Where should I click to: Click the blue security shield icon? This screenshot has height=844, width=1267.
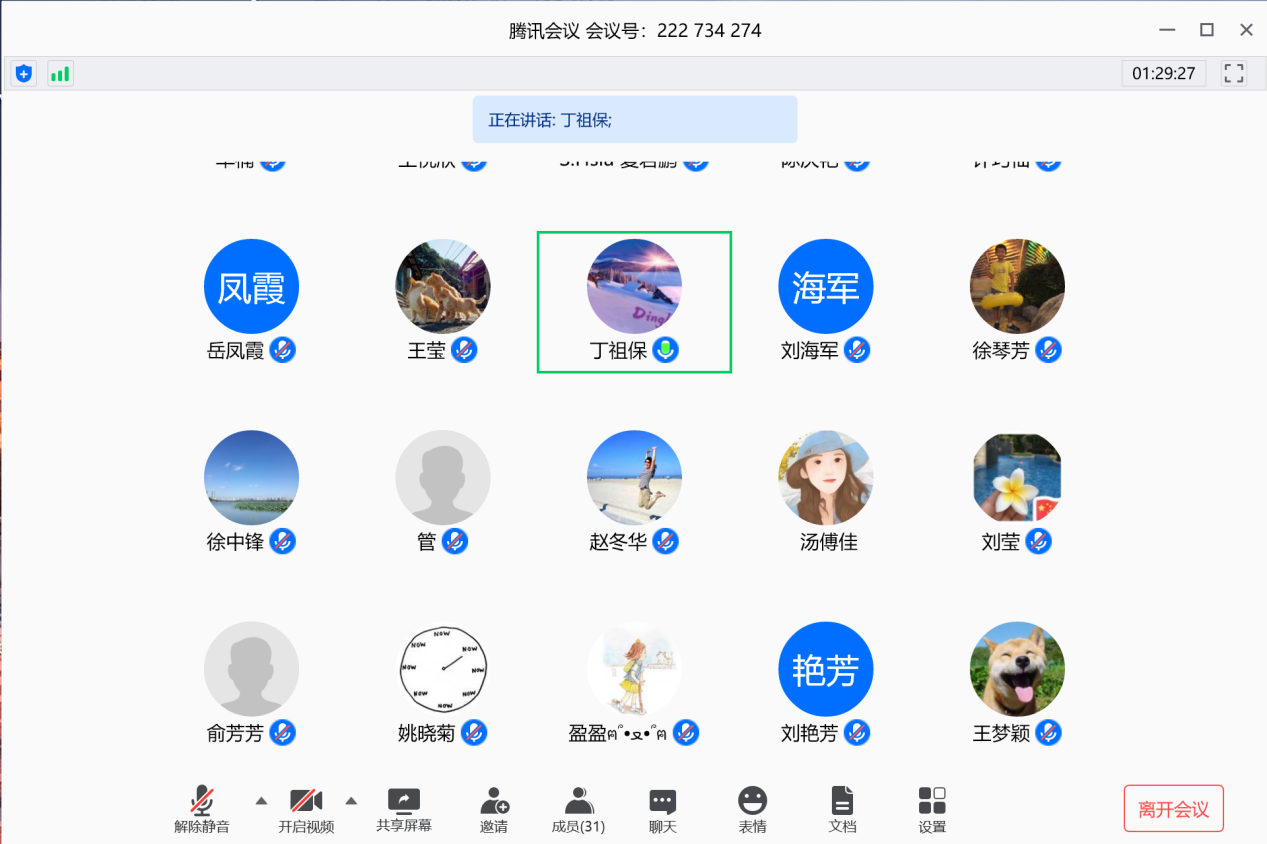point(24,73)
